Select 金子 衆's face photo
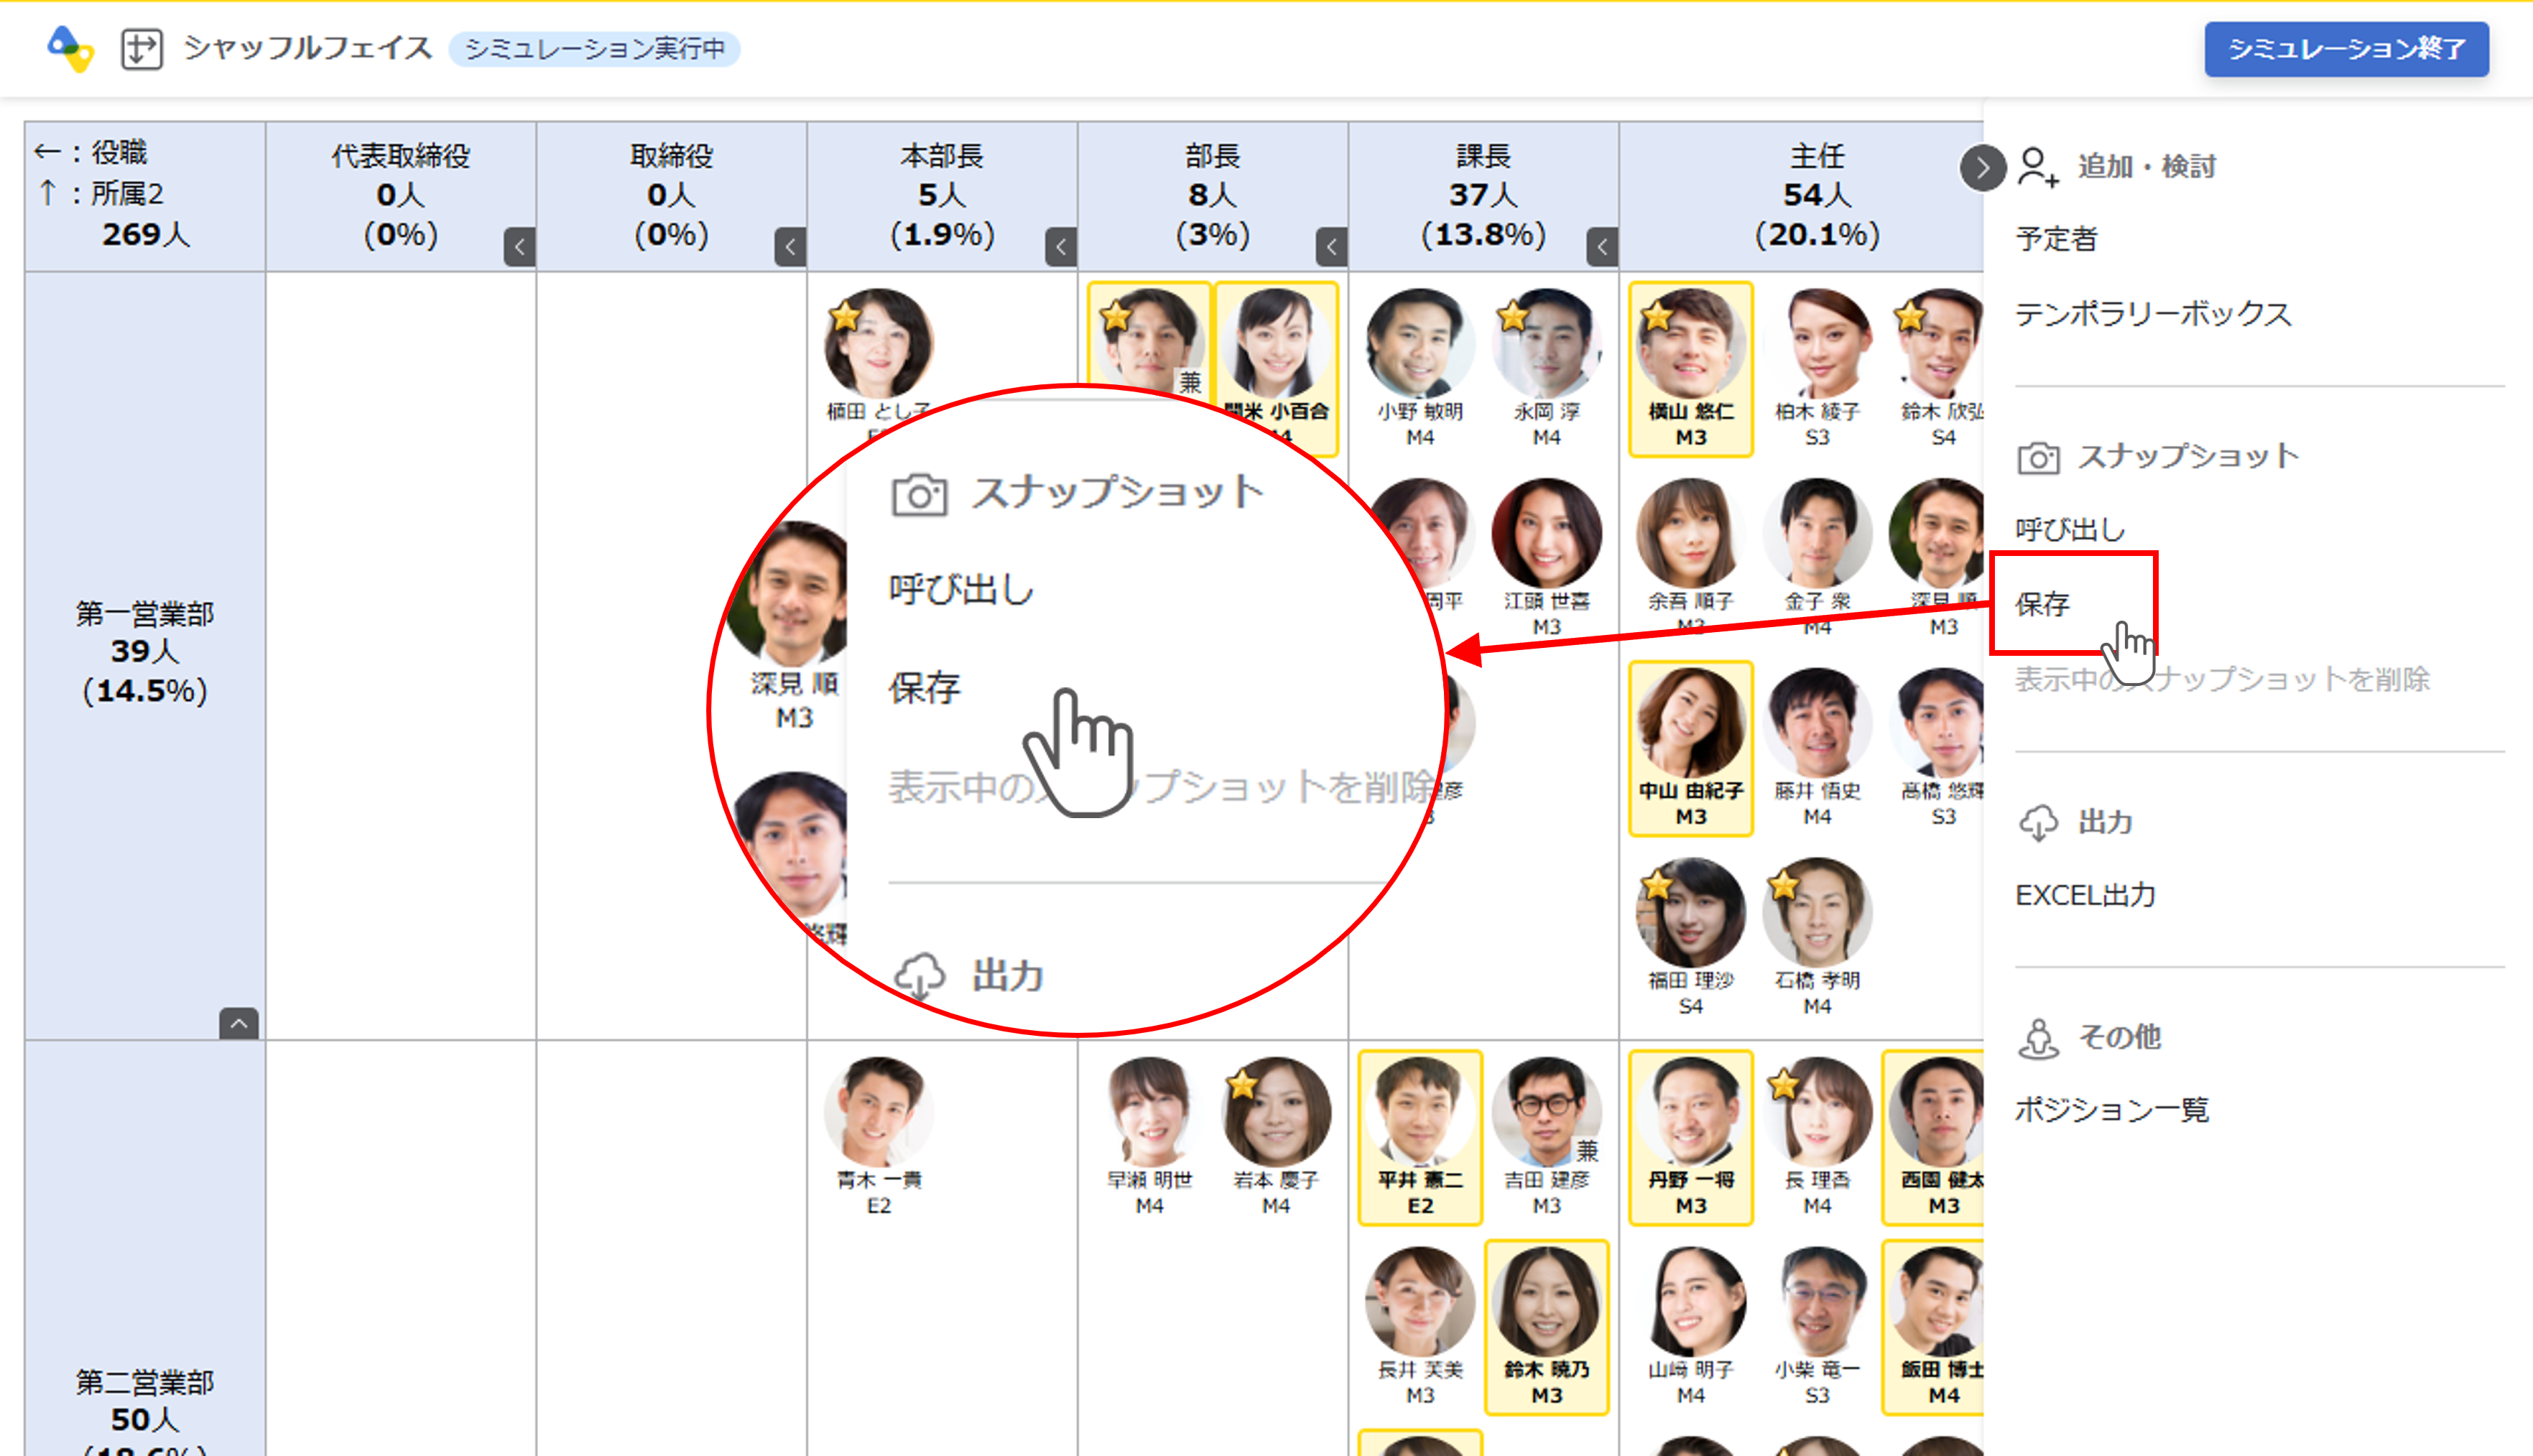The image size is (2533, 1456). click(1817, 533)
